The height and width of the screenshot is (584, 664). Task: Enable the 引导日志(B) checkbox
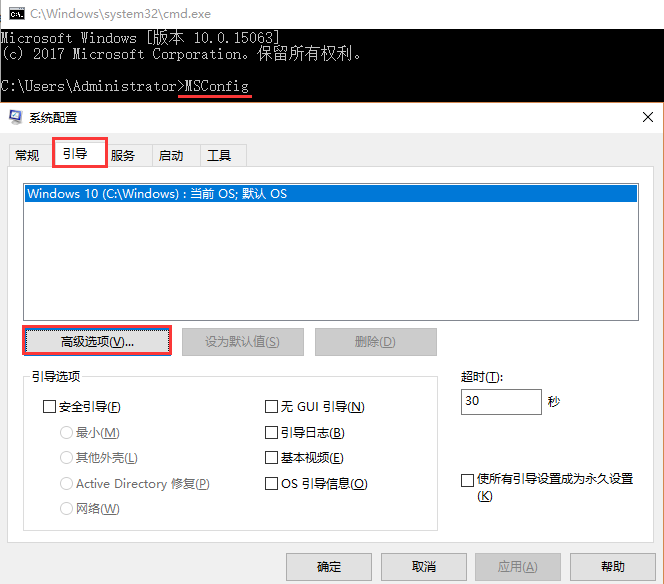point(271,433)
